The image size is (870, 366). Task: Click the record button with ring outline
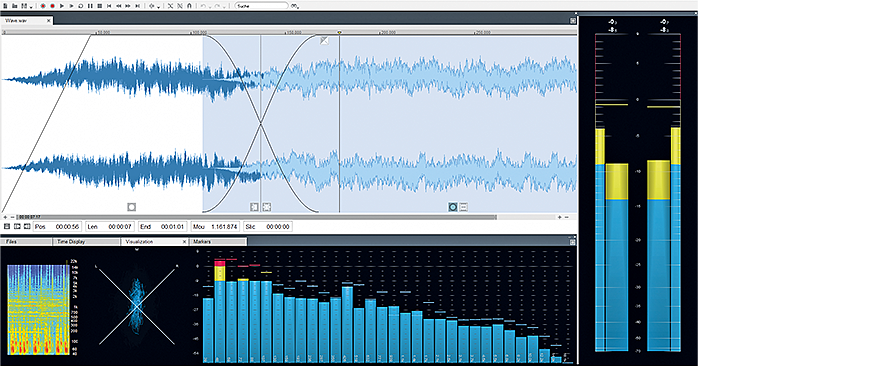click(43, 6)
